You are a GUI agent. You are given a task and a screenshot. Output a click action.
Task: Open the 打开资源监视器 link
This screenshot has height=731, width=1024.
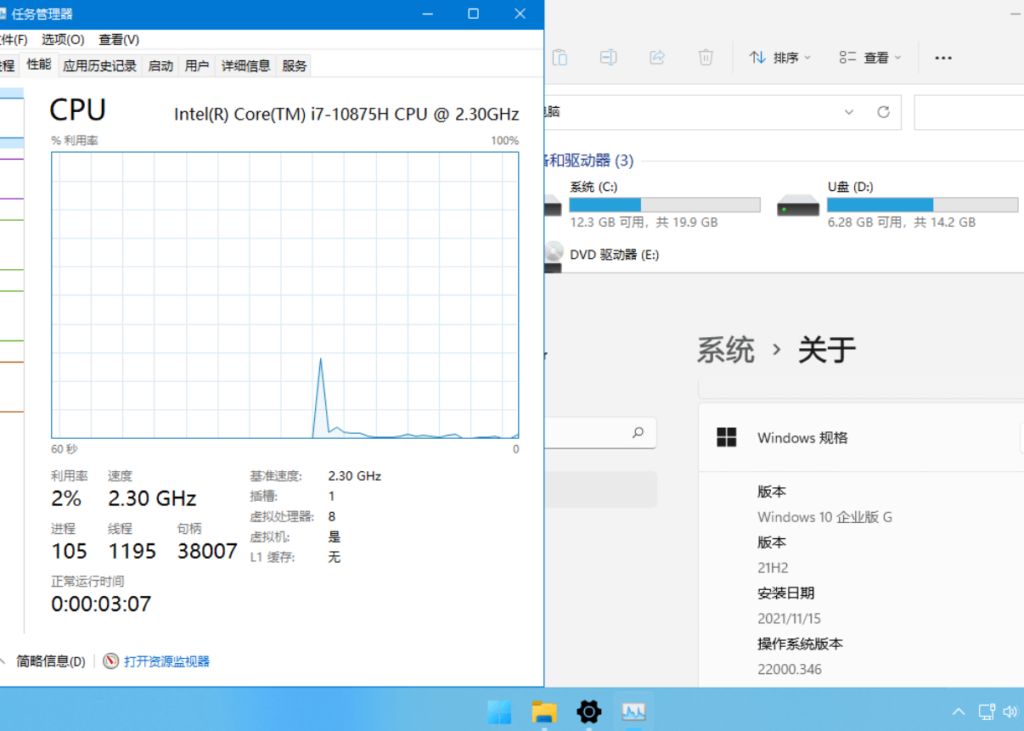click(x=167, y=661)
